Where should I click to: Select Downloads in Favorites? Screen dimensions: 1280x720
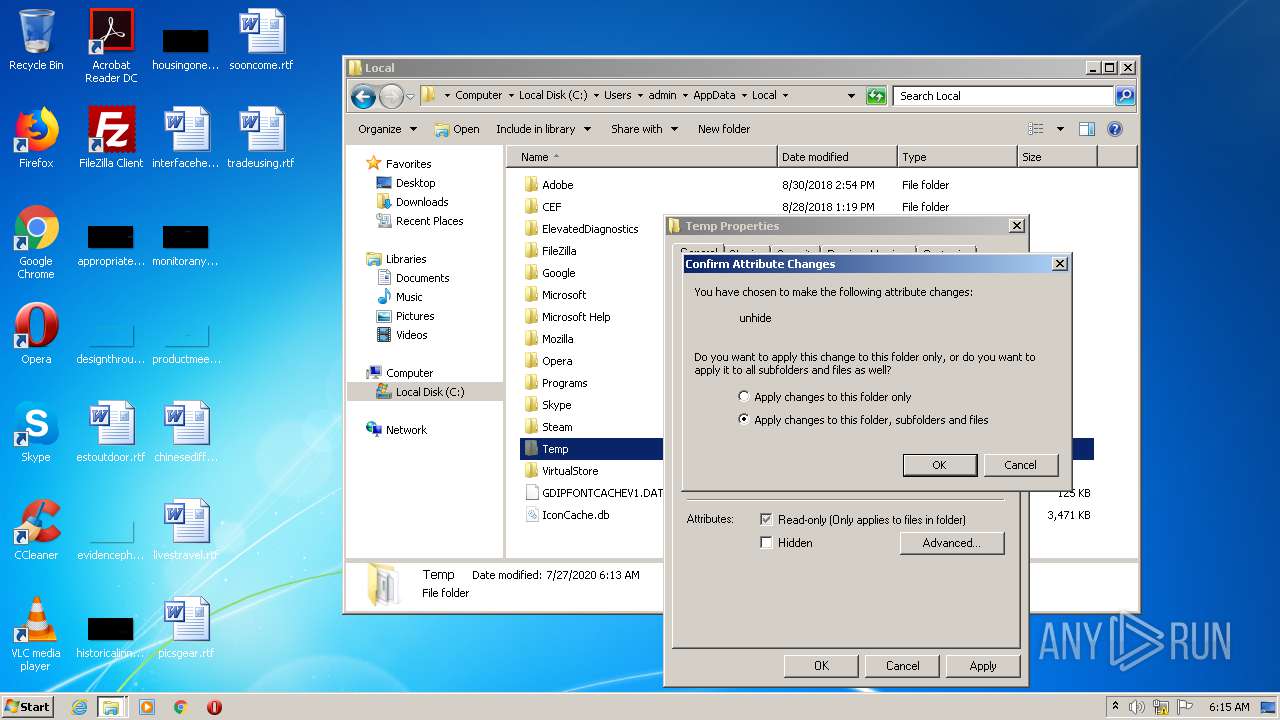[x=421, y=202]
